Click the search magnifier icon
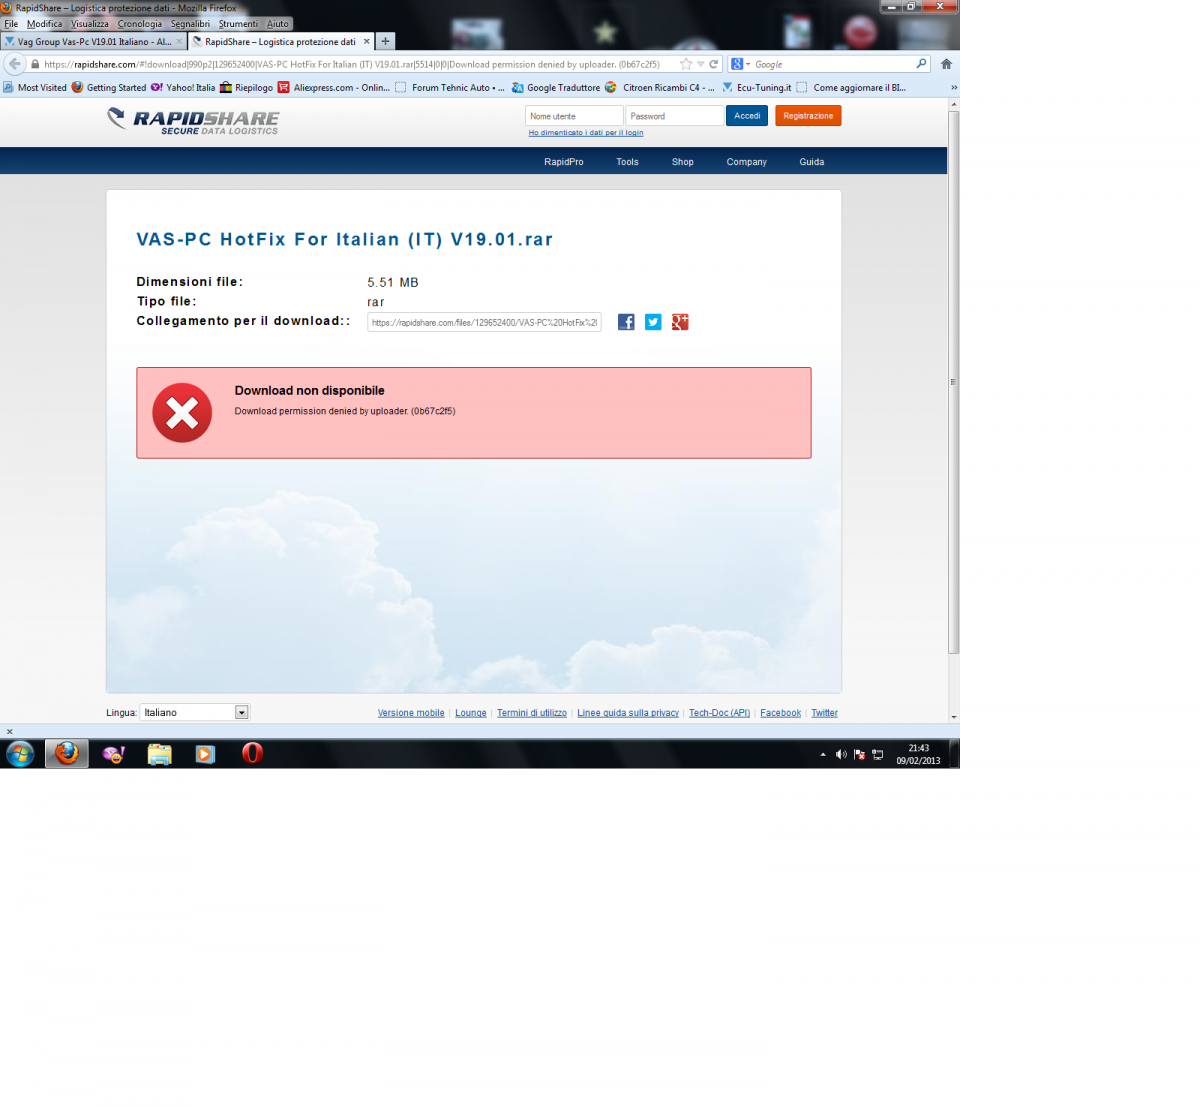Viewport: 1200px width, 1107px height. click(921, 64)
